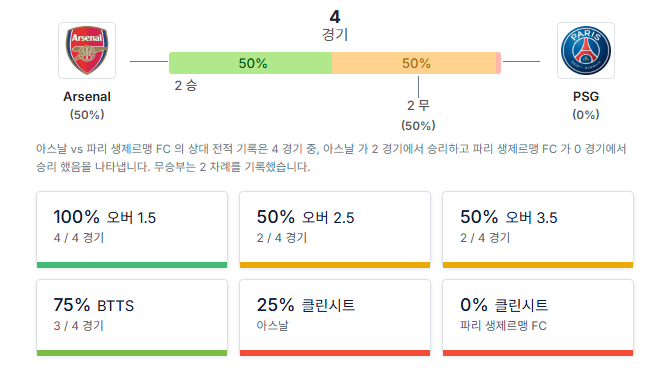Image resolution: width=664 pixels, height=368 pixels.
Task: Open the 25% 클린시트 아스날 card
Action: point(335,318)
